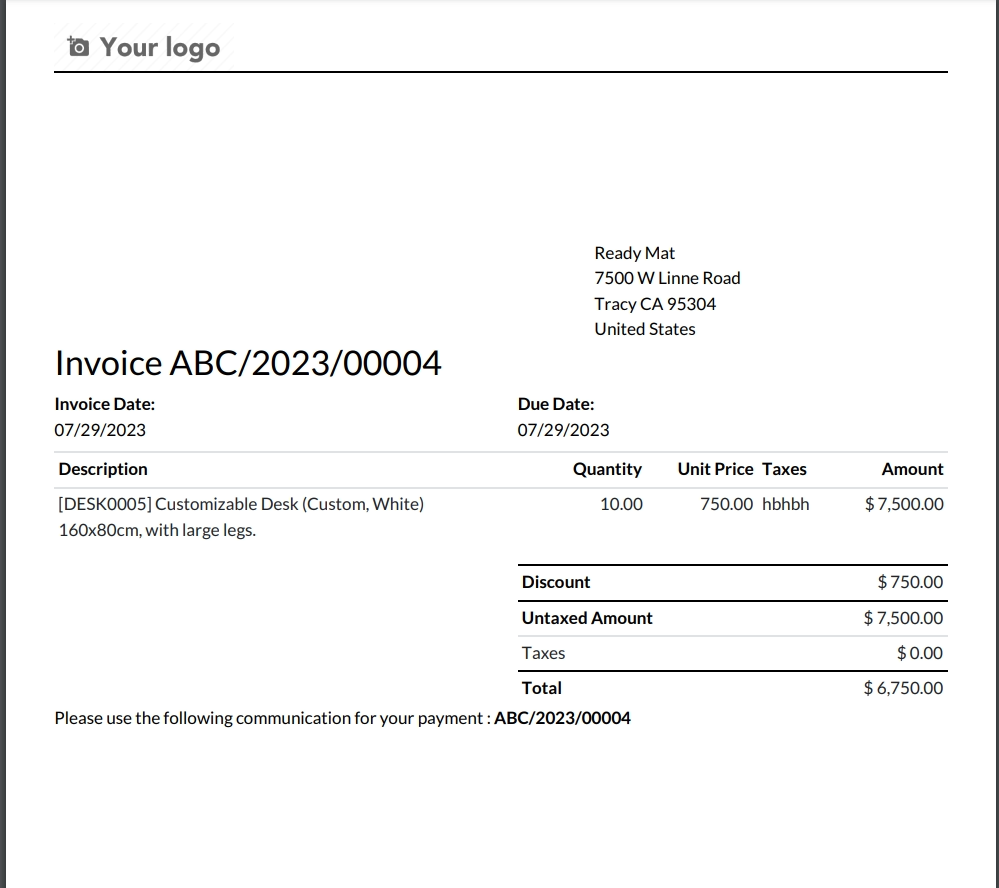Click '[DESK0005] Customizable Desk (Custom, White)' description
The width and height of the screenshot is (999, 888).
[x=241, y=505]
